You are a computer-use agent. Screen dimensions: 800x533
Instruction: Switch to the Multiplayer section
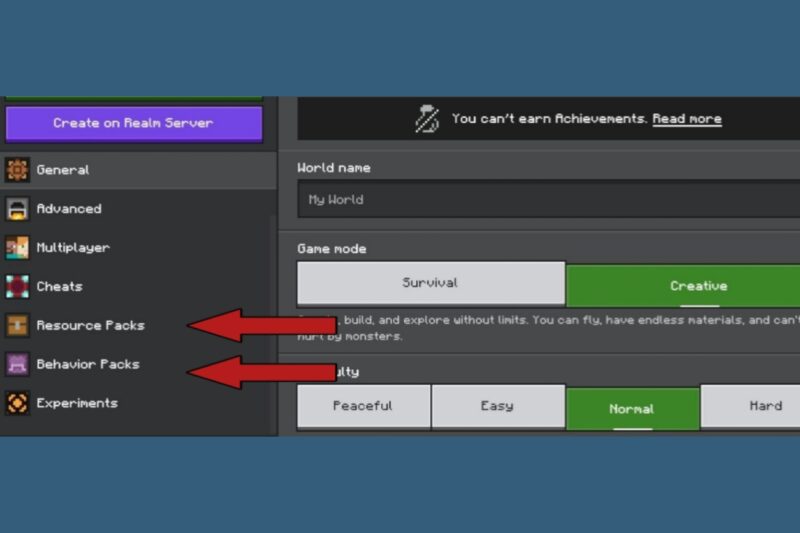coord(138,248)
